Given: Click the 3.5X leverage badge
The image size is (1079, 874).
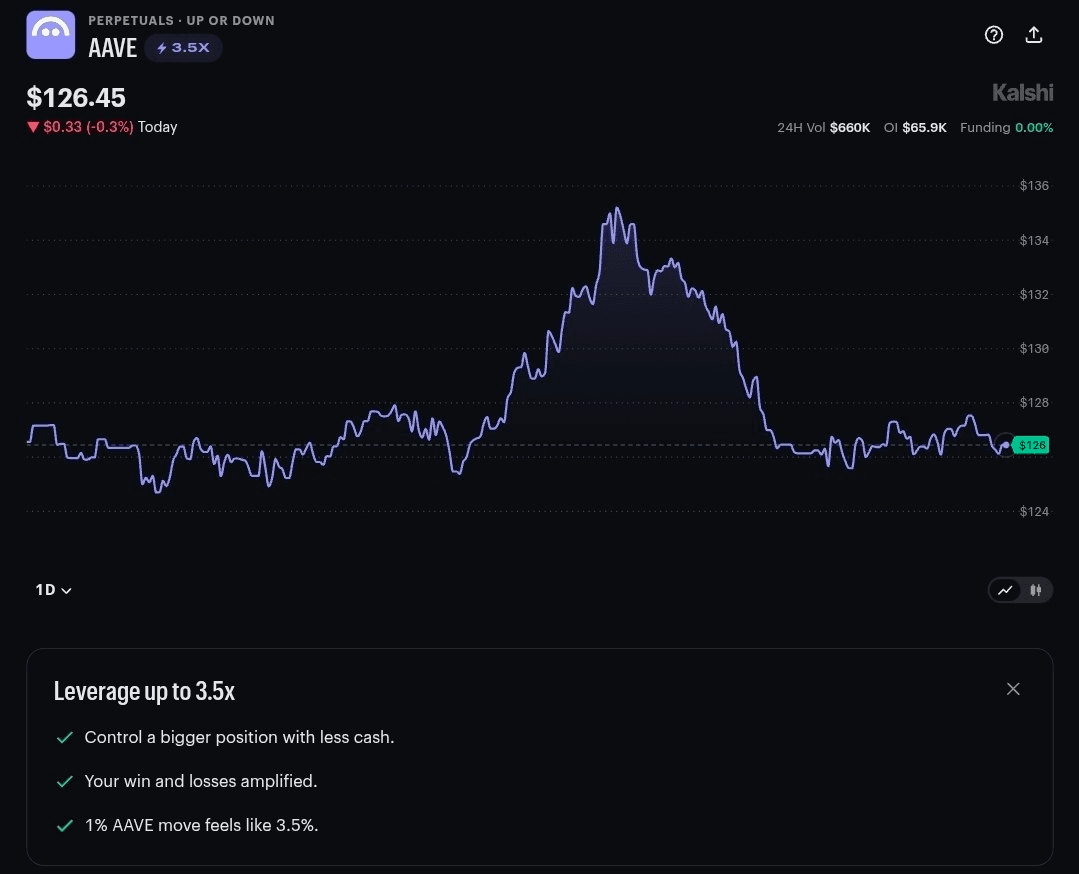Looking at the screenshot, I should click(183, 47).
